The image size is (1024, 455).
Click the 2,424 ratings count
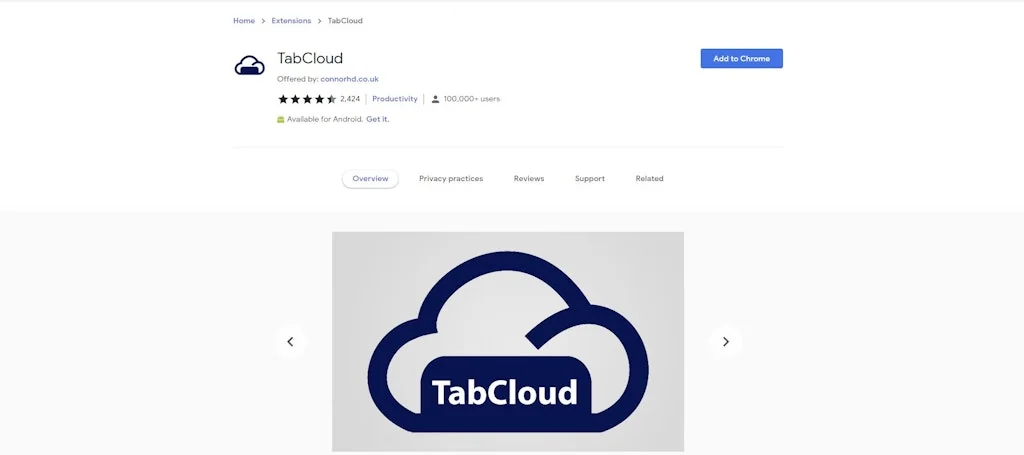pyautogui.click(x=350, y=99)
